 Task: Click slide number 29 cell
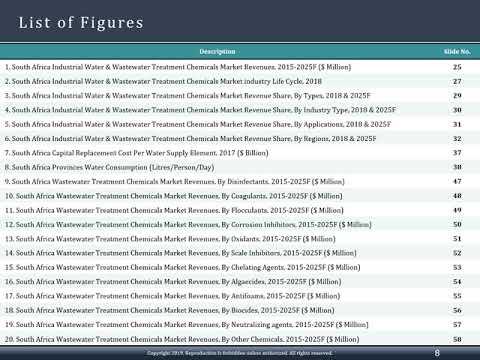(457, 96)
